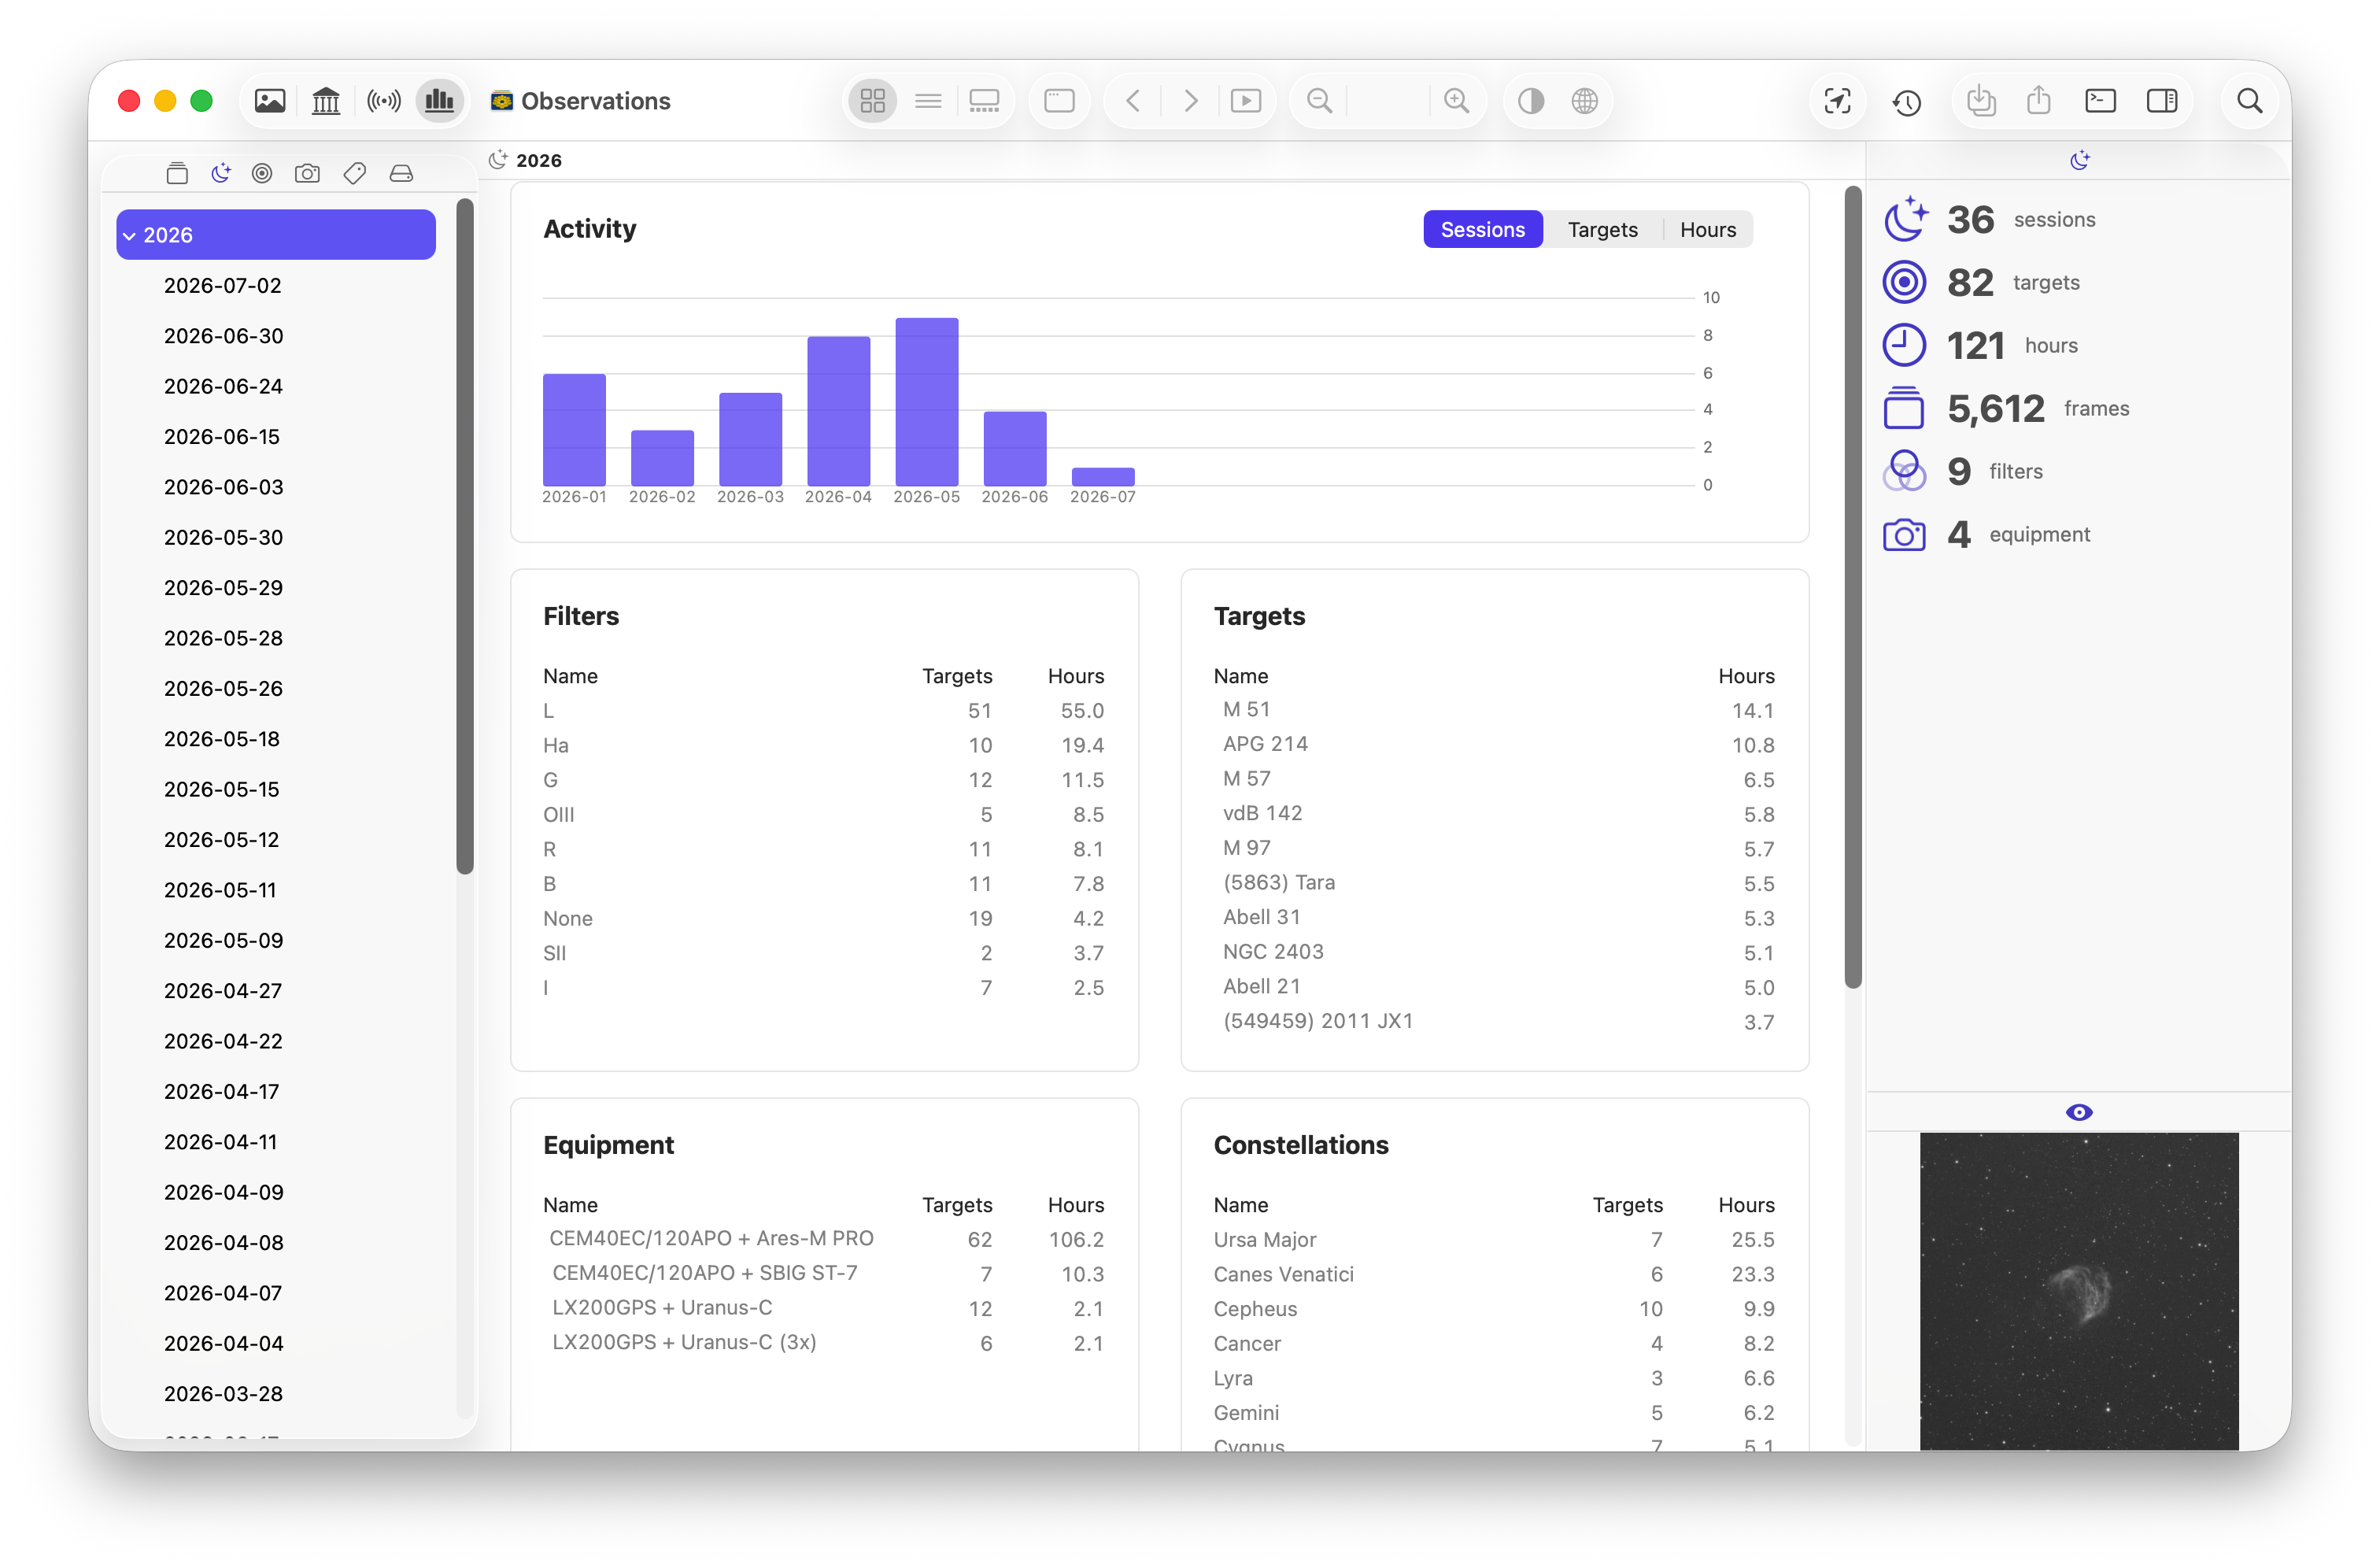This screenshot has height=1568, width=2380.
Task: Open the nebula preview thumbnail
Action: [2079, 1291]
